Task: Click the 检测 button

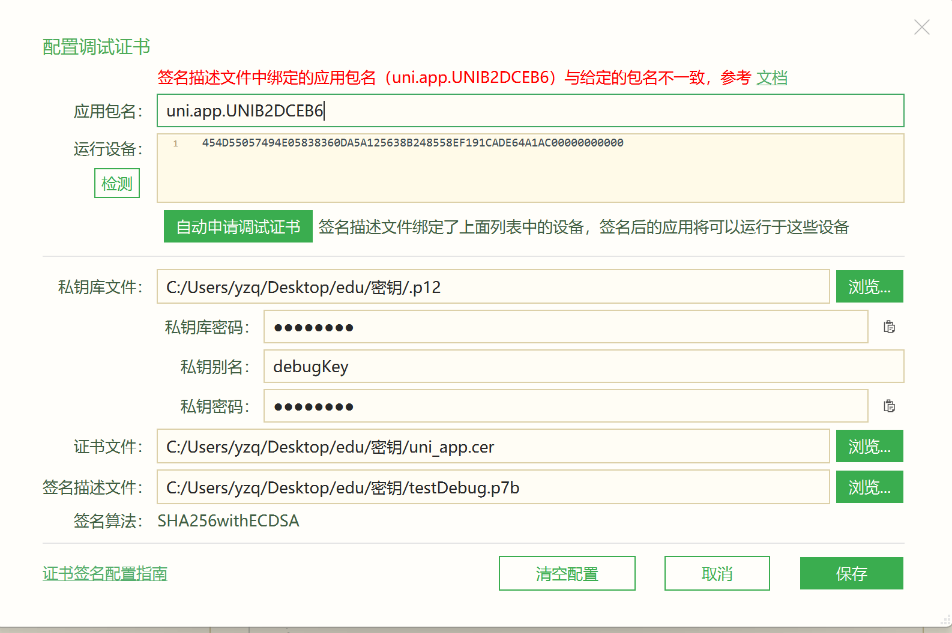Action: coord(117,183)
